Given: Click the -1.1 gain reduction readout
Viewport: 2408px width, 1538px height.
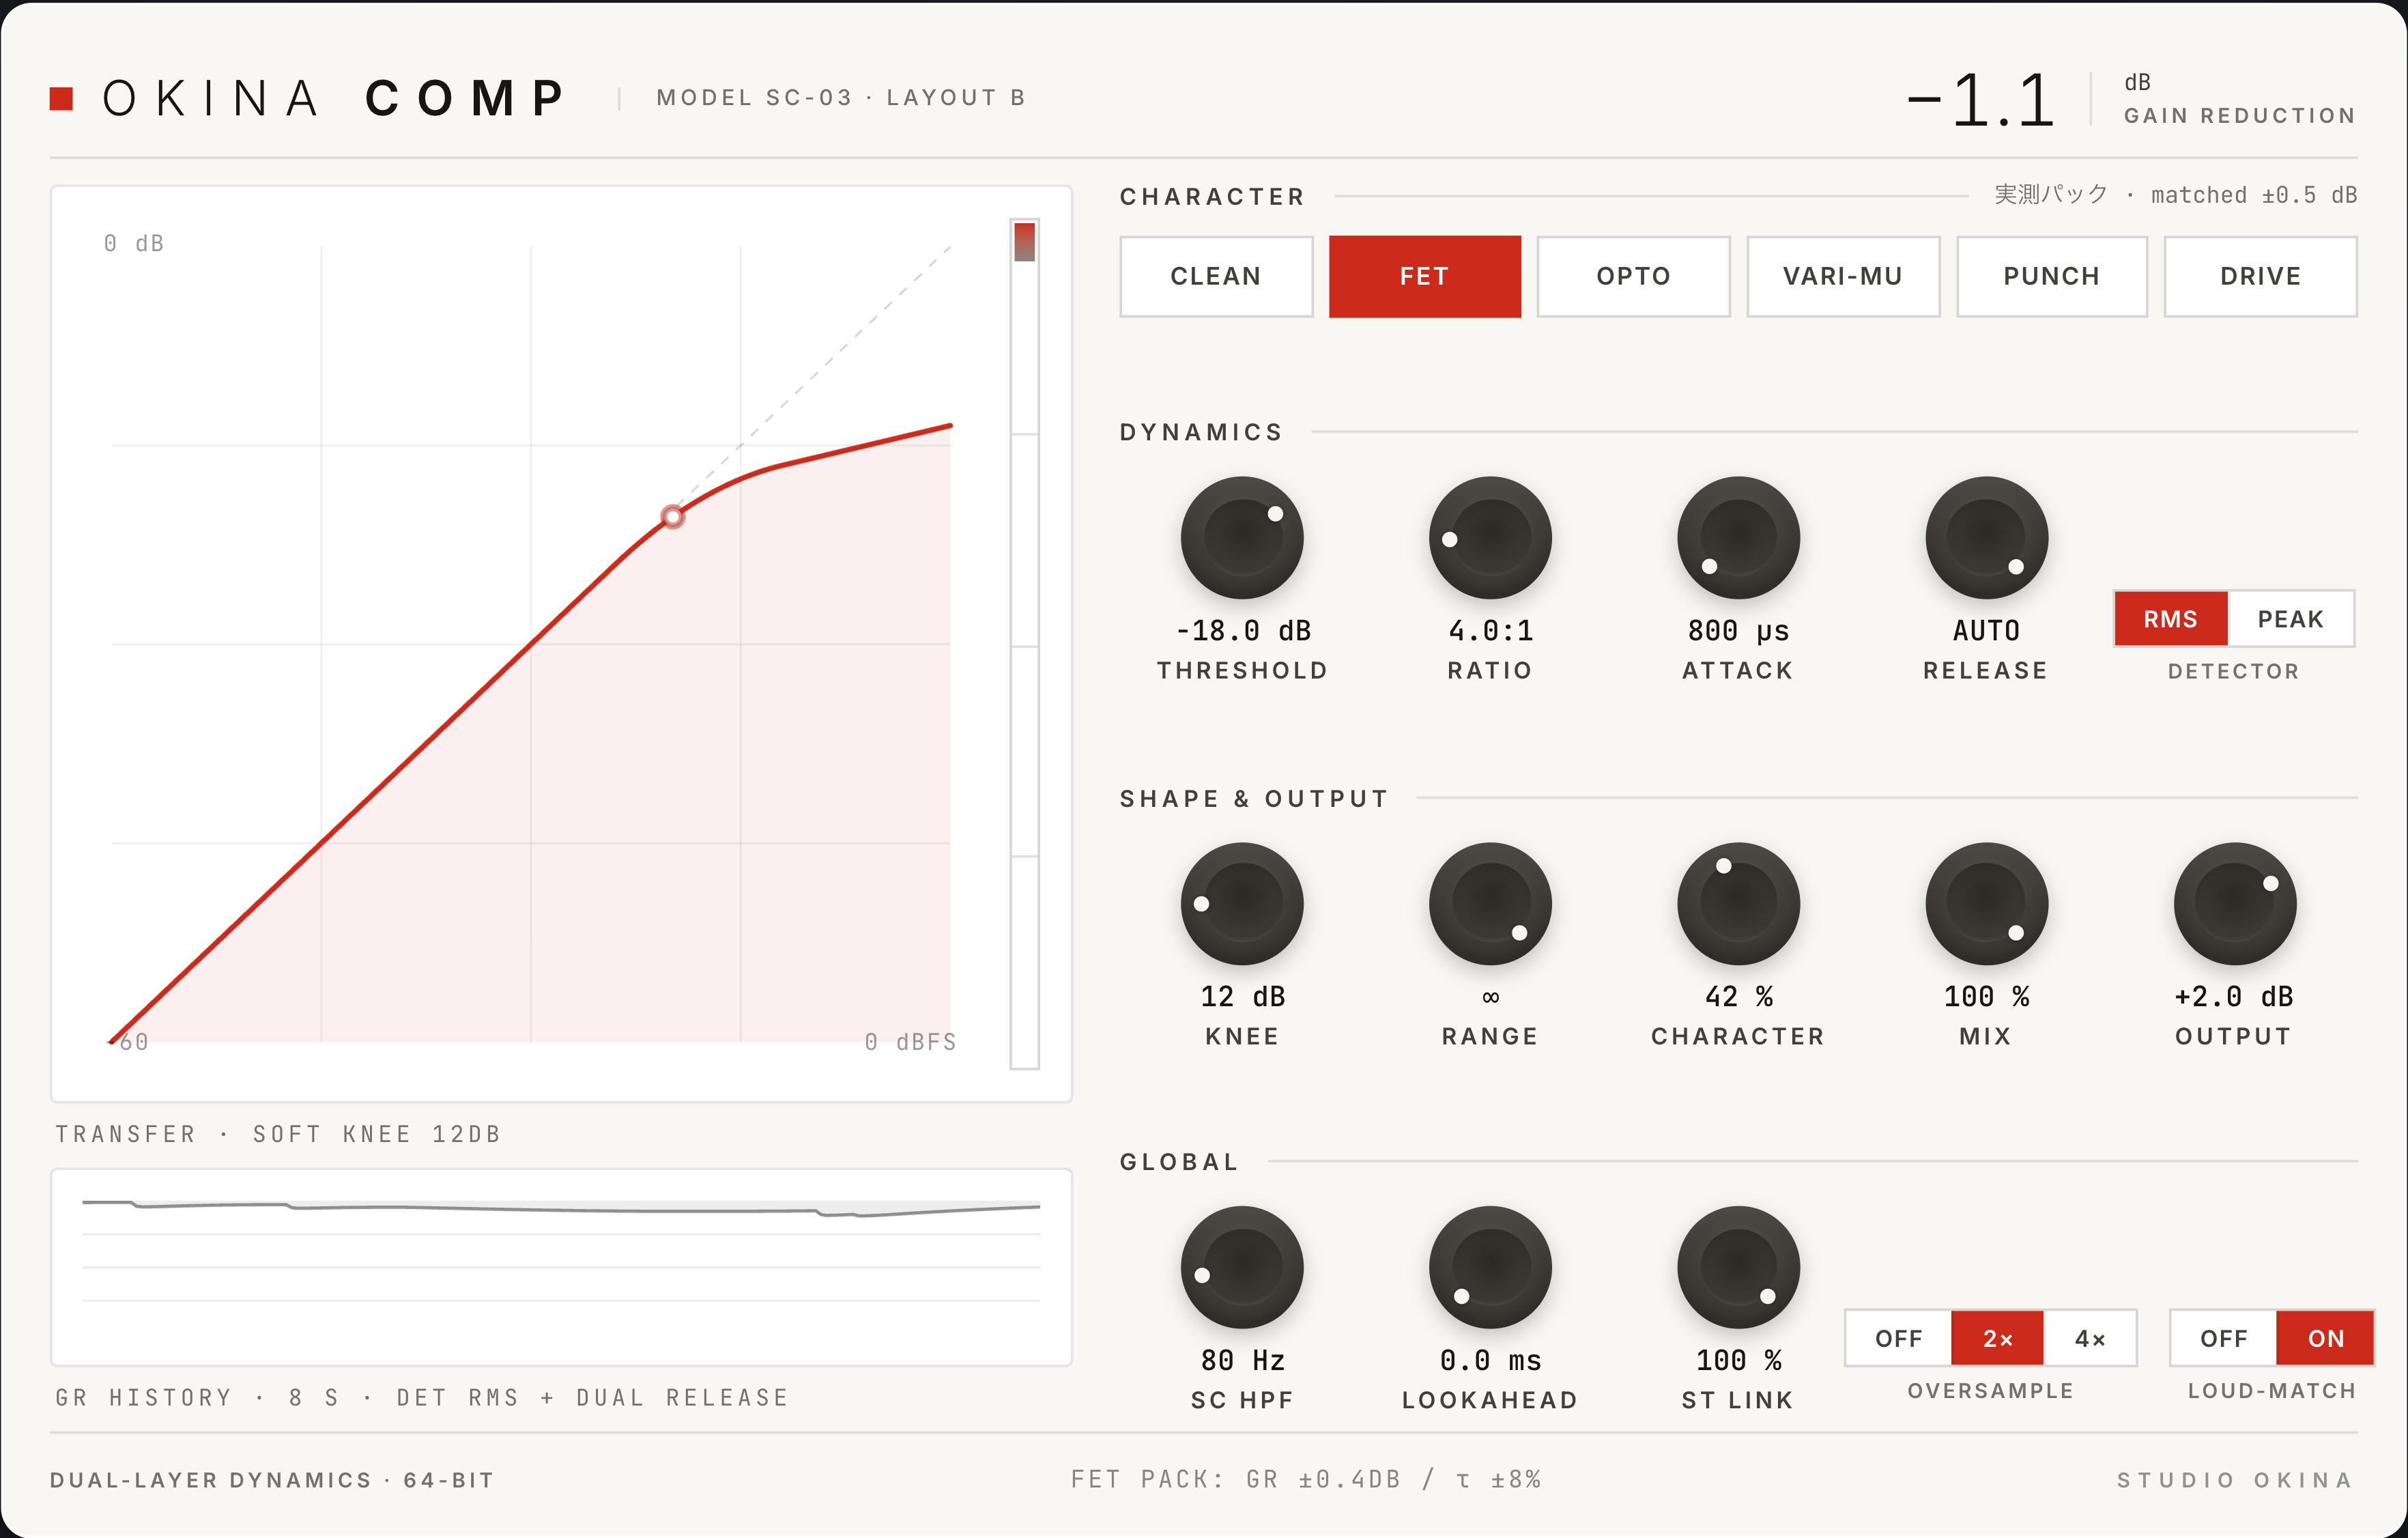Looking at the screenshot, I should pyautogui.click(x=1981, y=100).
